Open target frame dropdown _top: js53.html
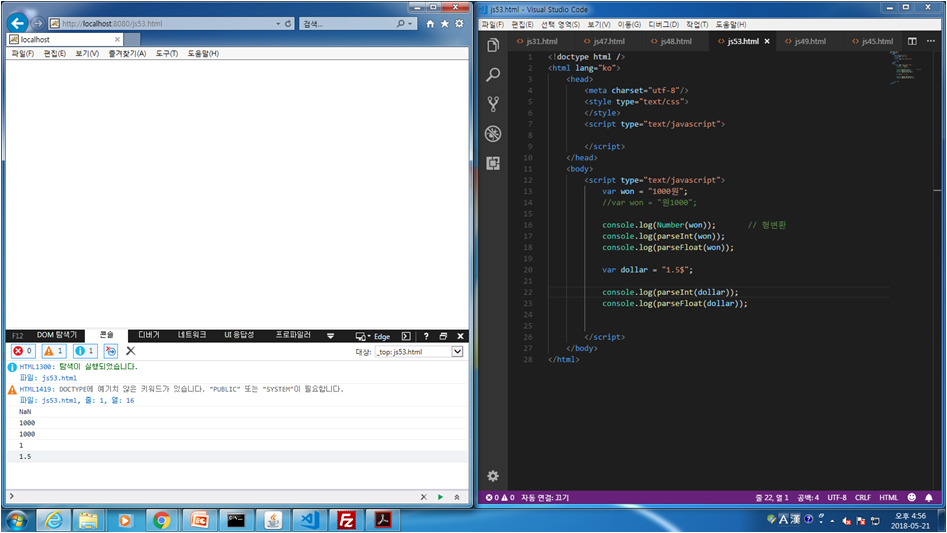The image size is (947, 533). (x=419, y=351)
